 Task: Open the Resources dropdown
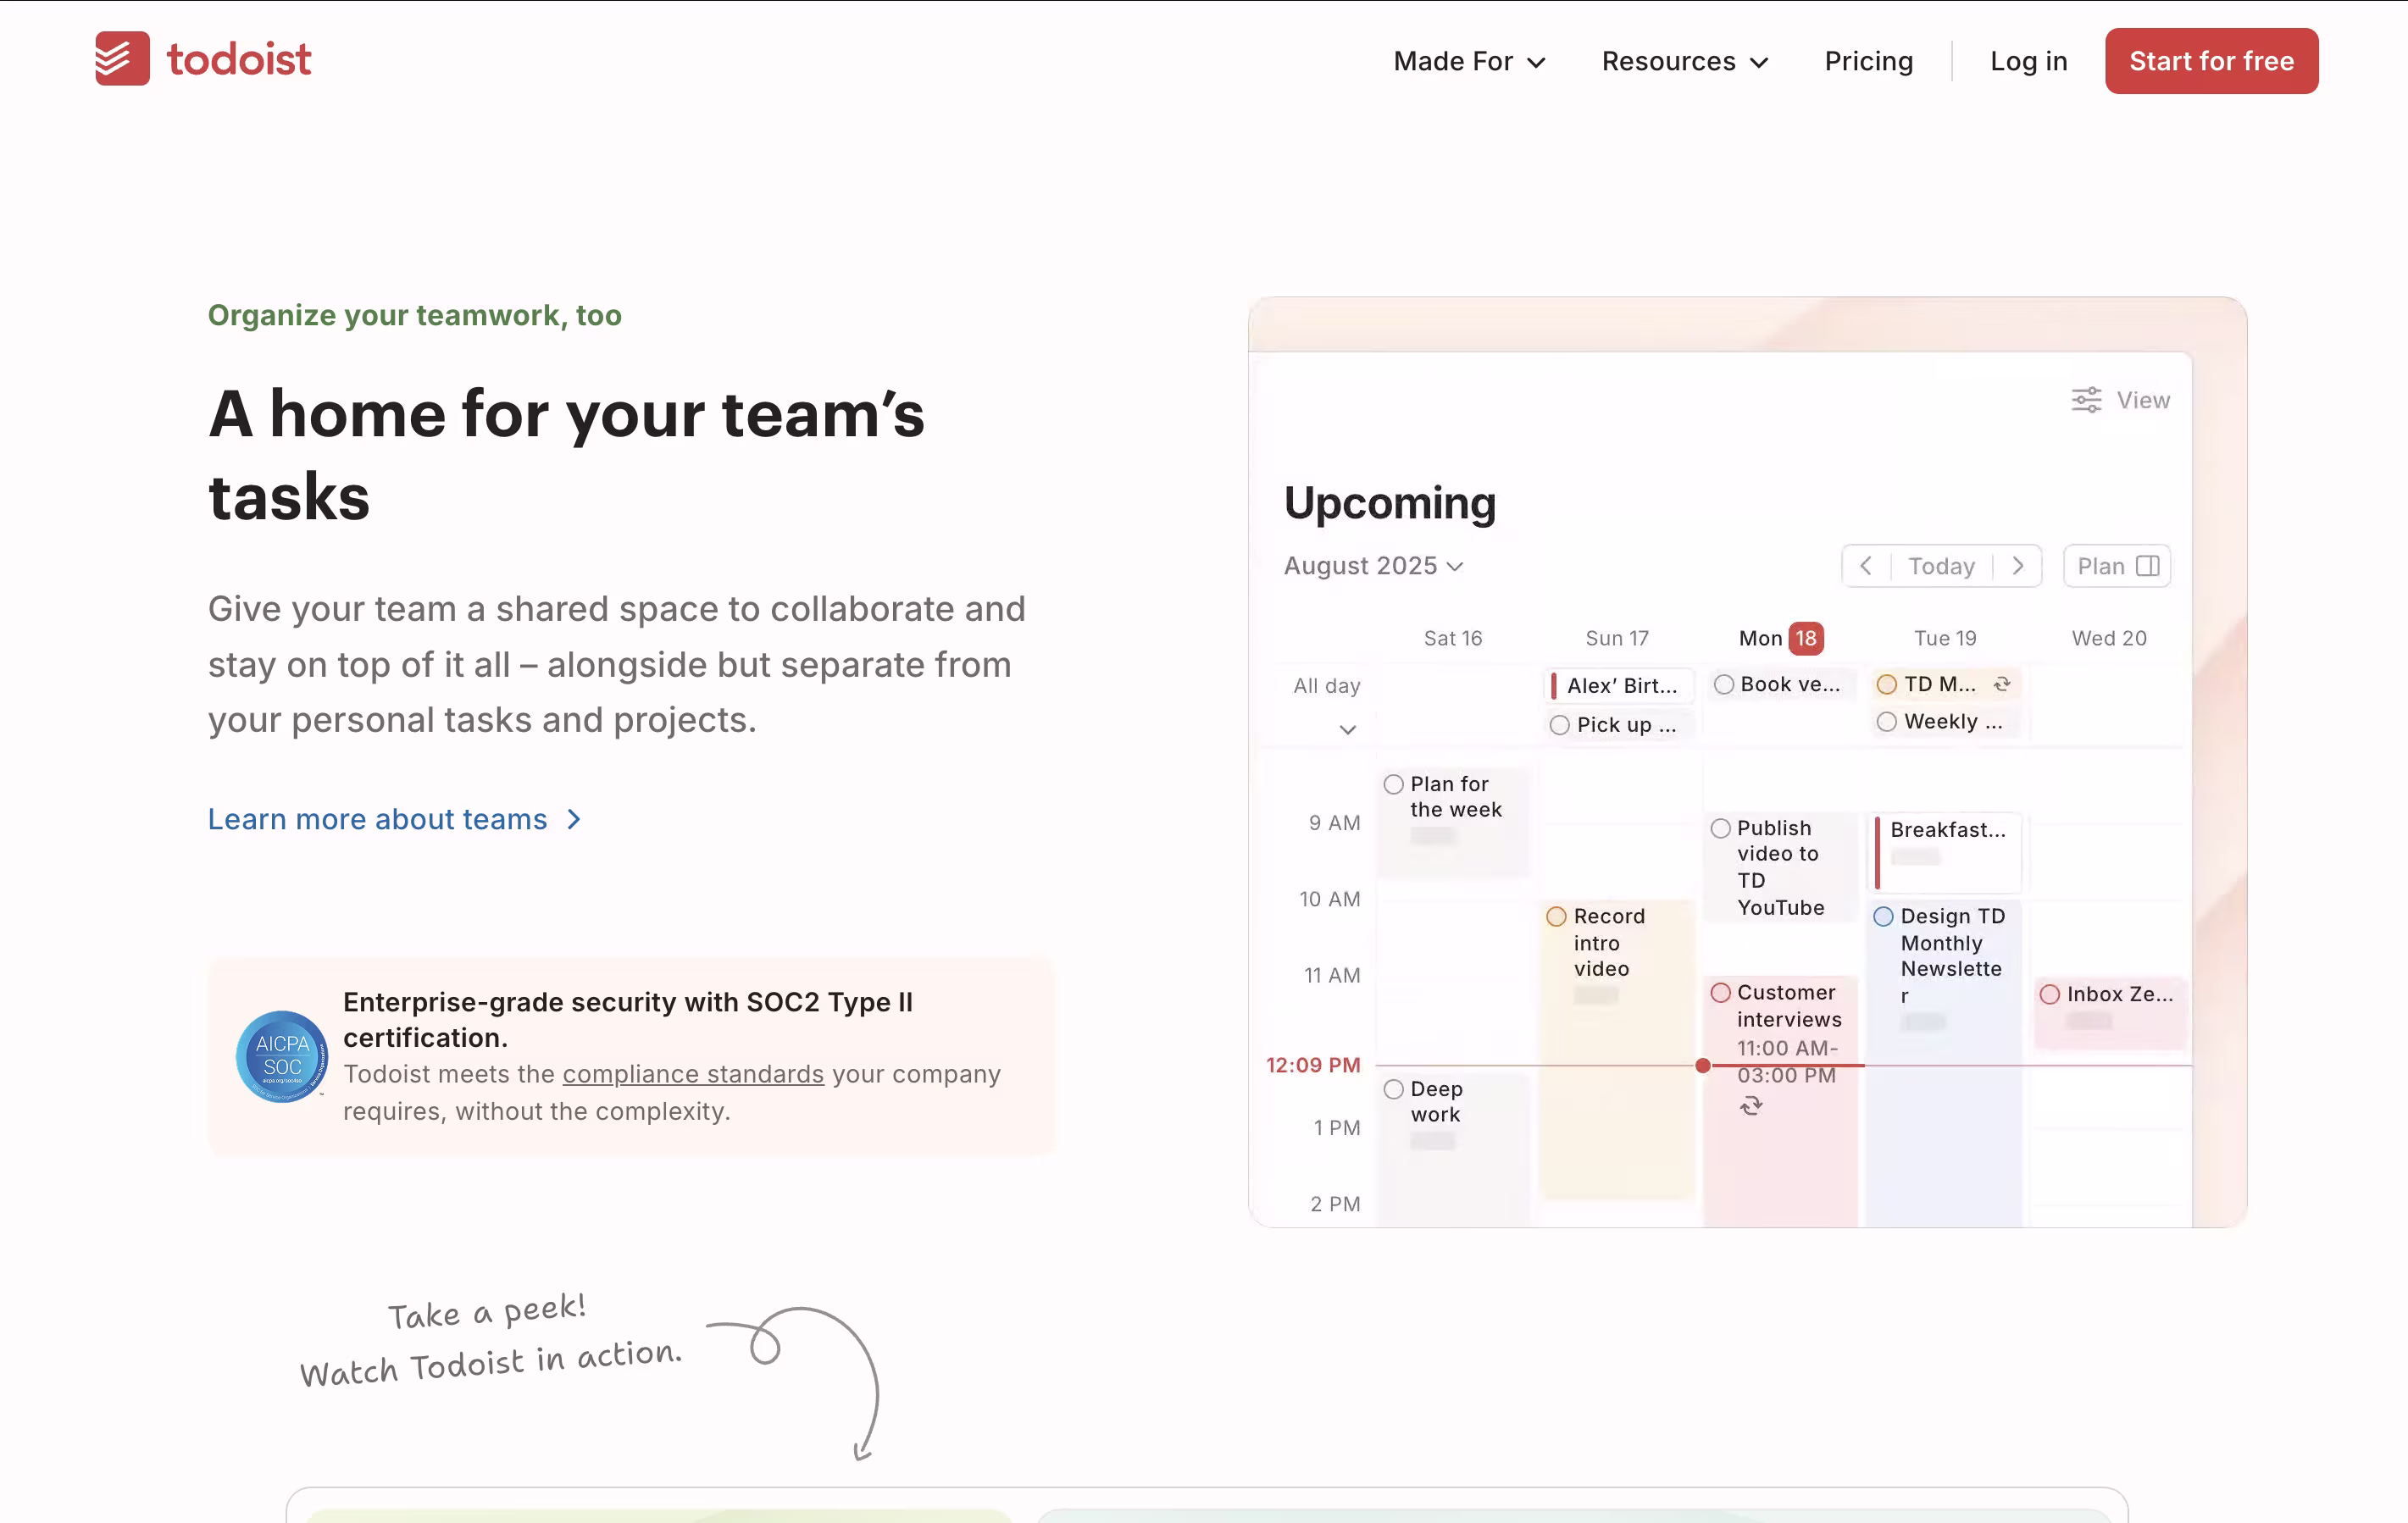tap(1684, 61)
